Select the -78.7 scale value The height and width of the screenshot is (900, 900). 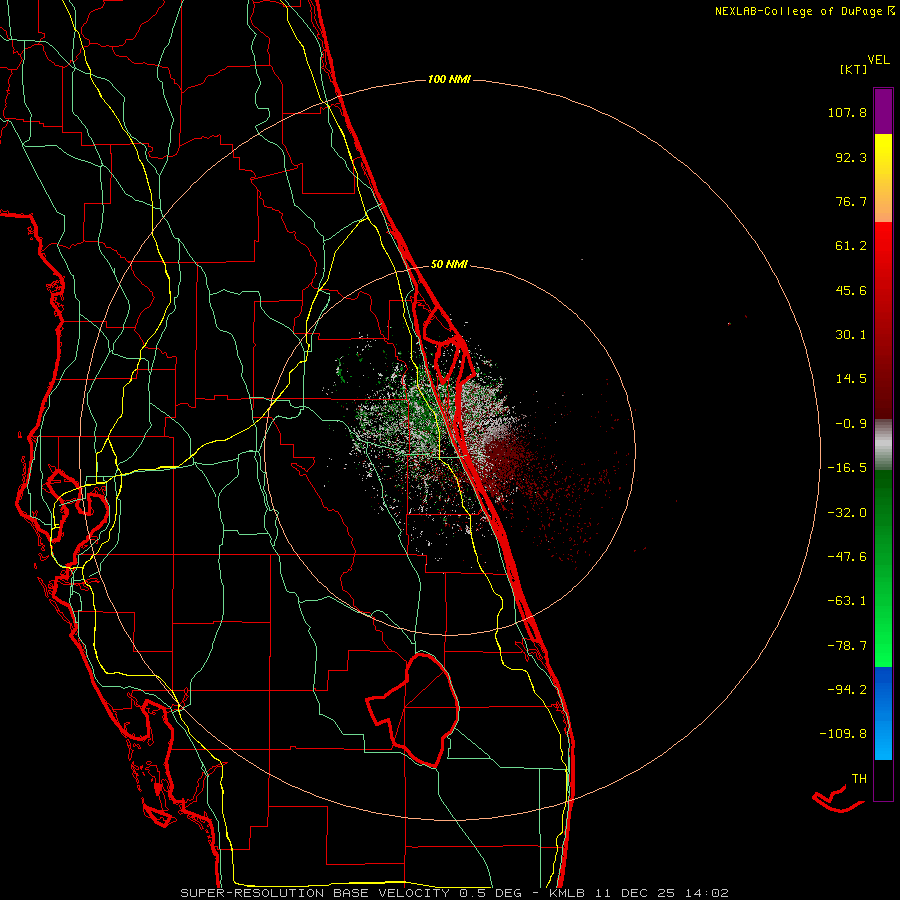(x=847, y=646)
